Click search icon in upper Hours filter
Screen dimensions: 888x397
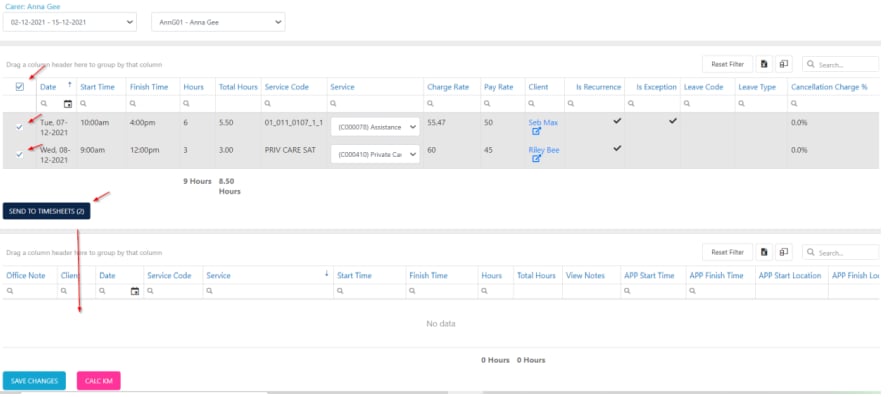click(187, 104)
